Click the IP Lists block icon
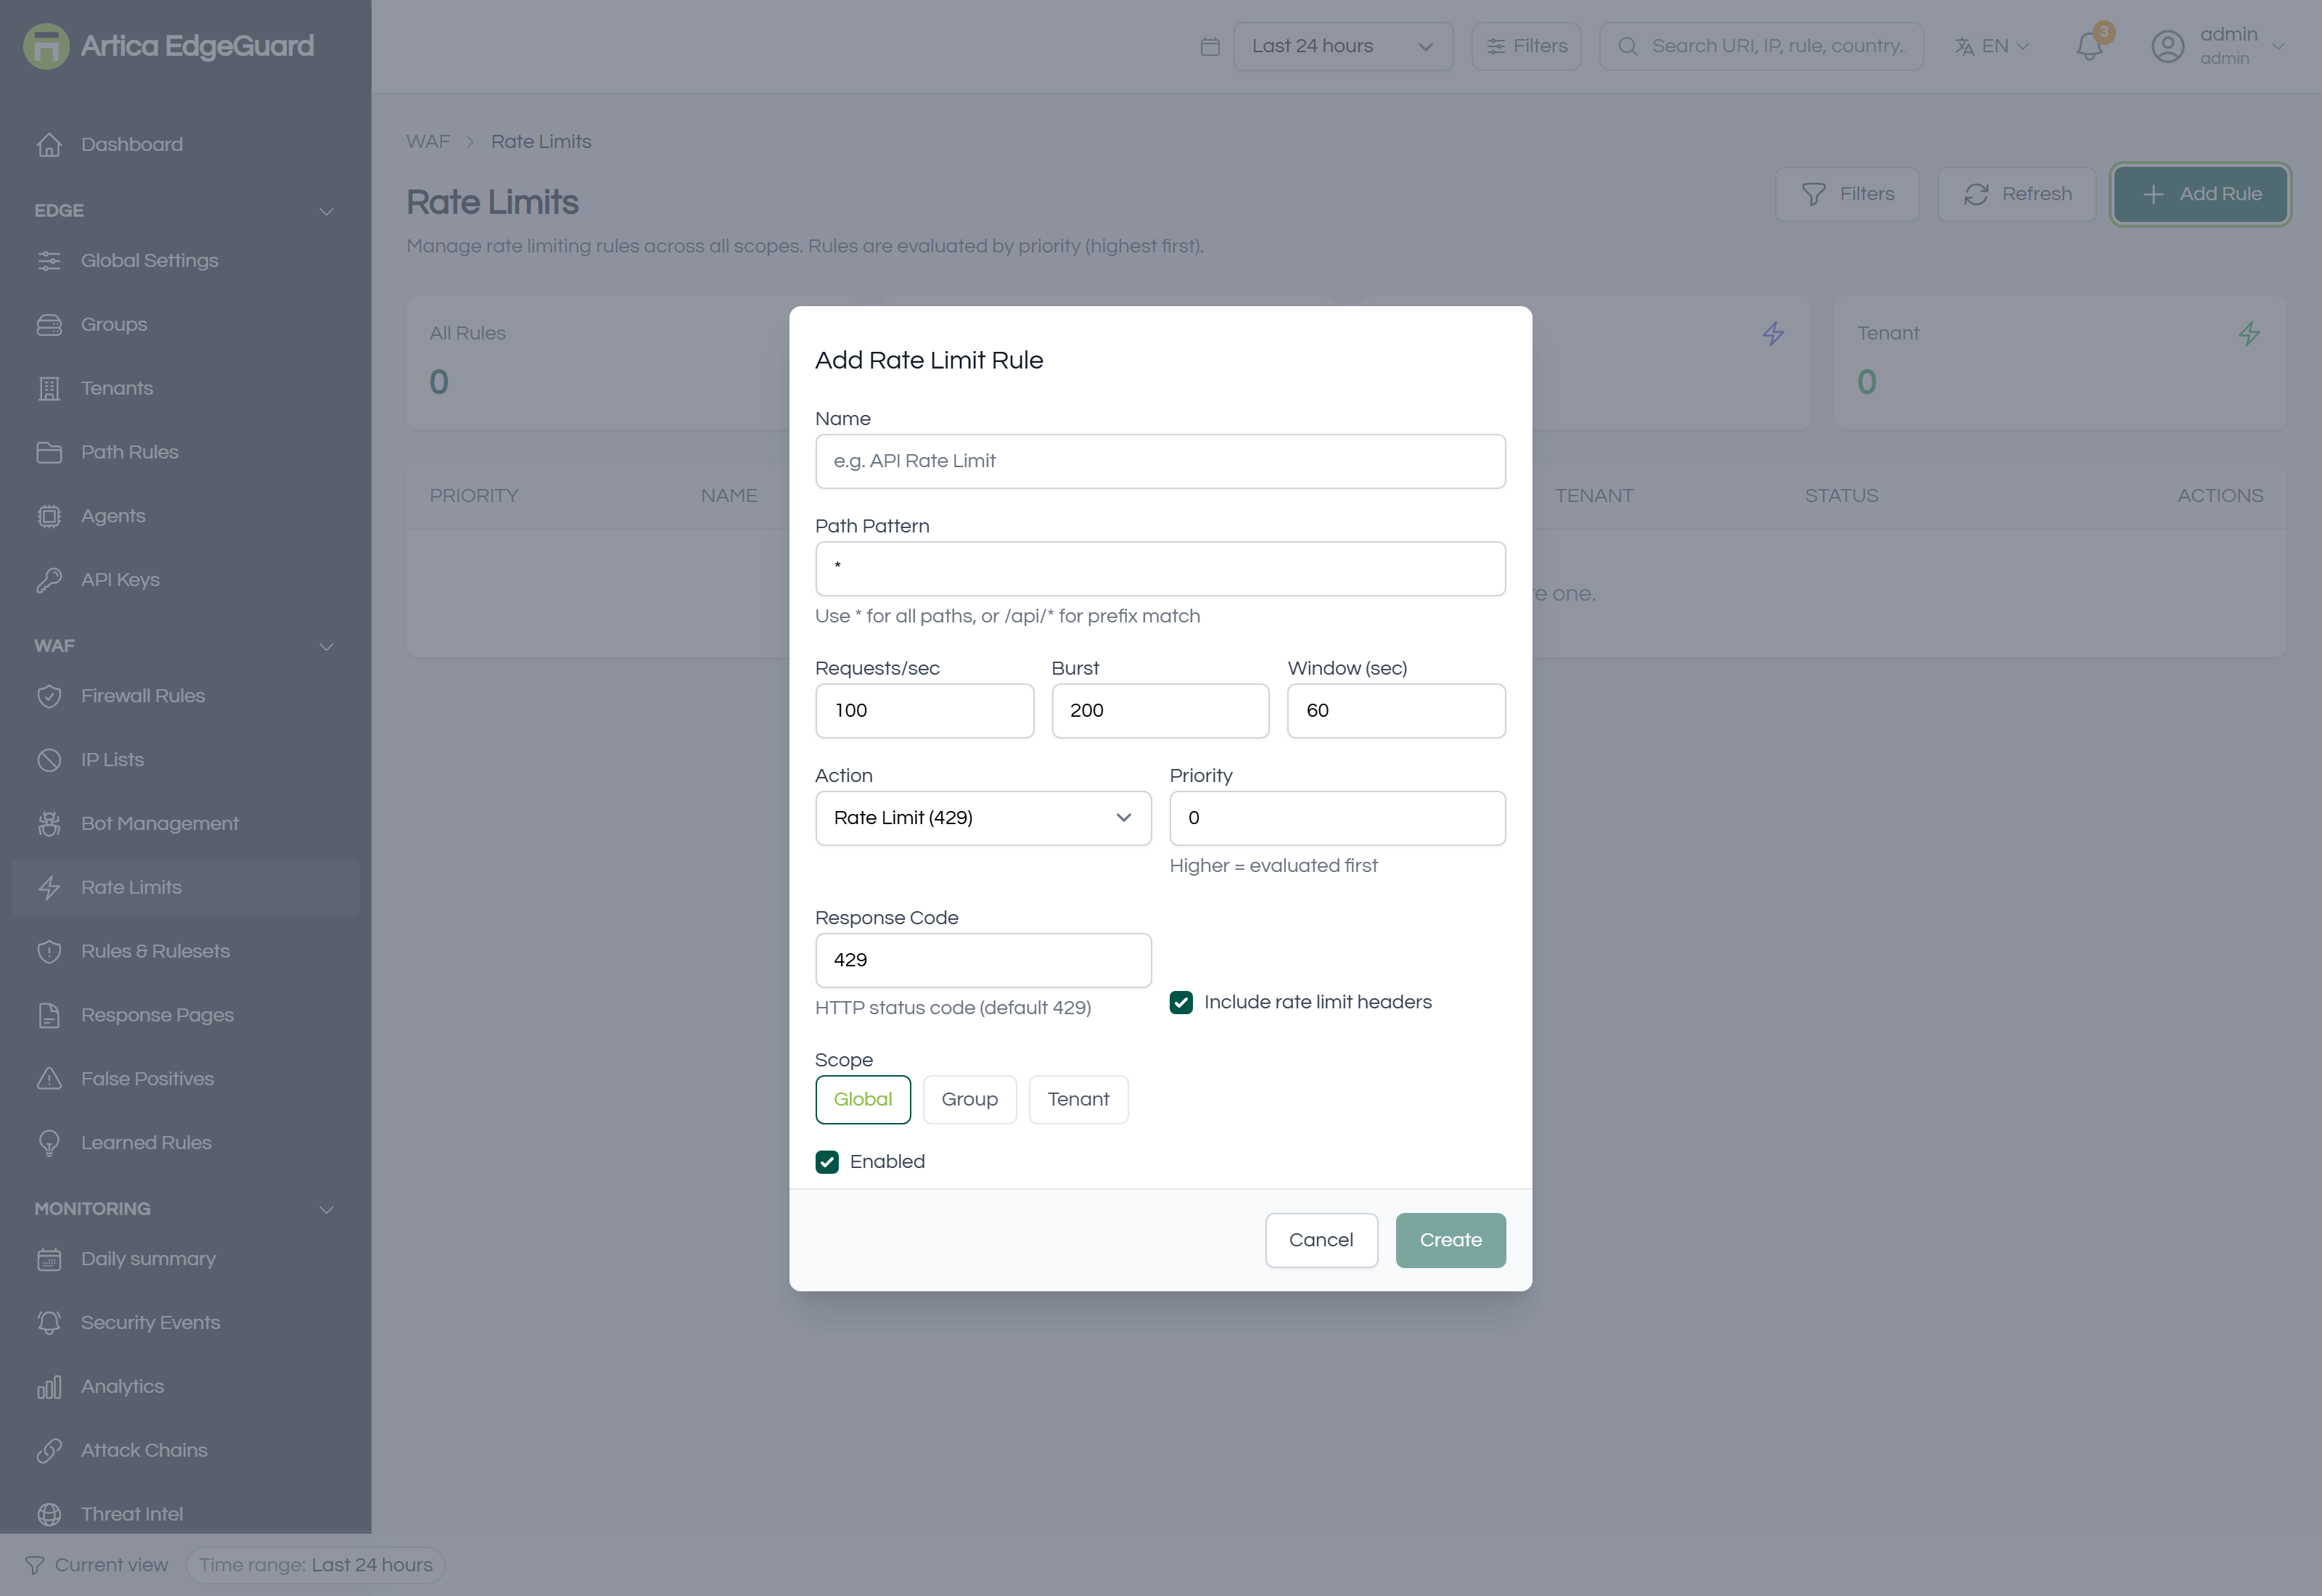Screen dimensions: 2322x1596 [49, 760]
